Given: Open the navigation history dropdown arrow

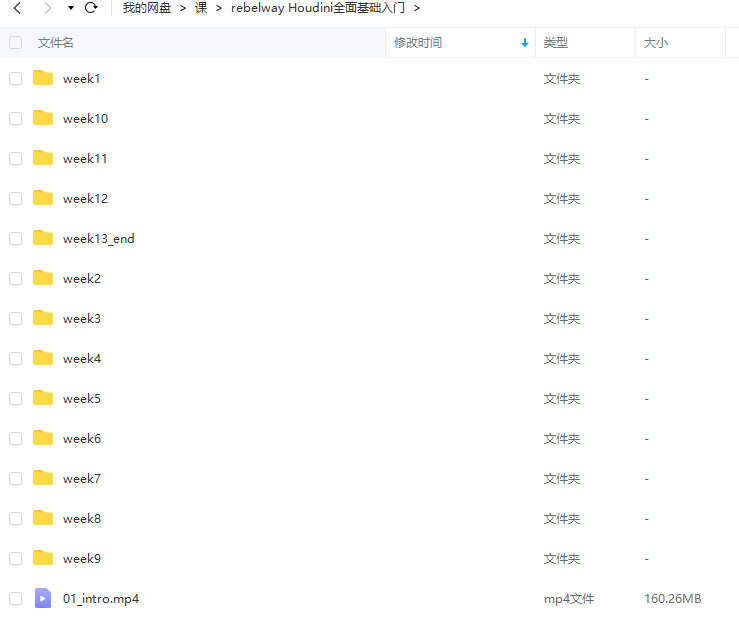Looking at the screenshot, I should pyautogui.click(x=70, y=8).
